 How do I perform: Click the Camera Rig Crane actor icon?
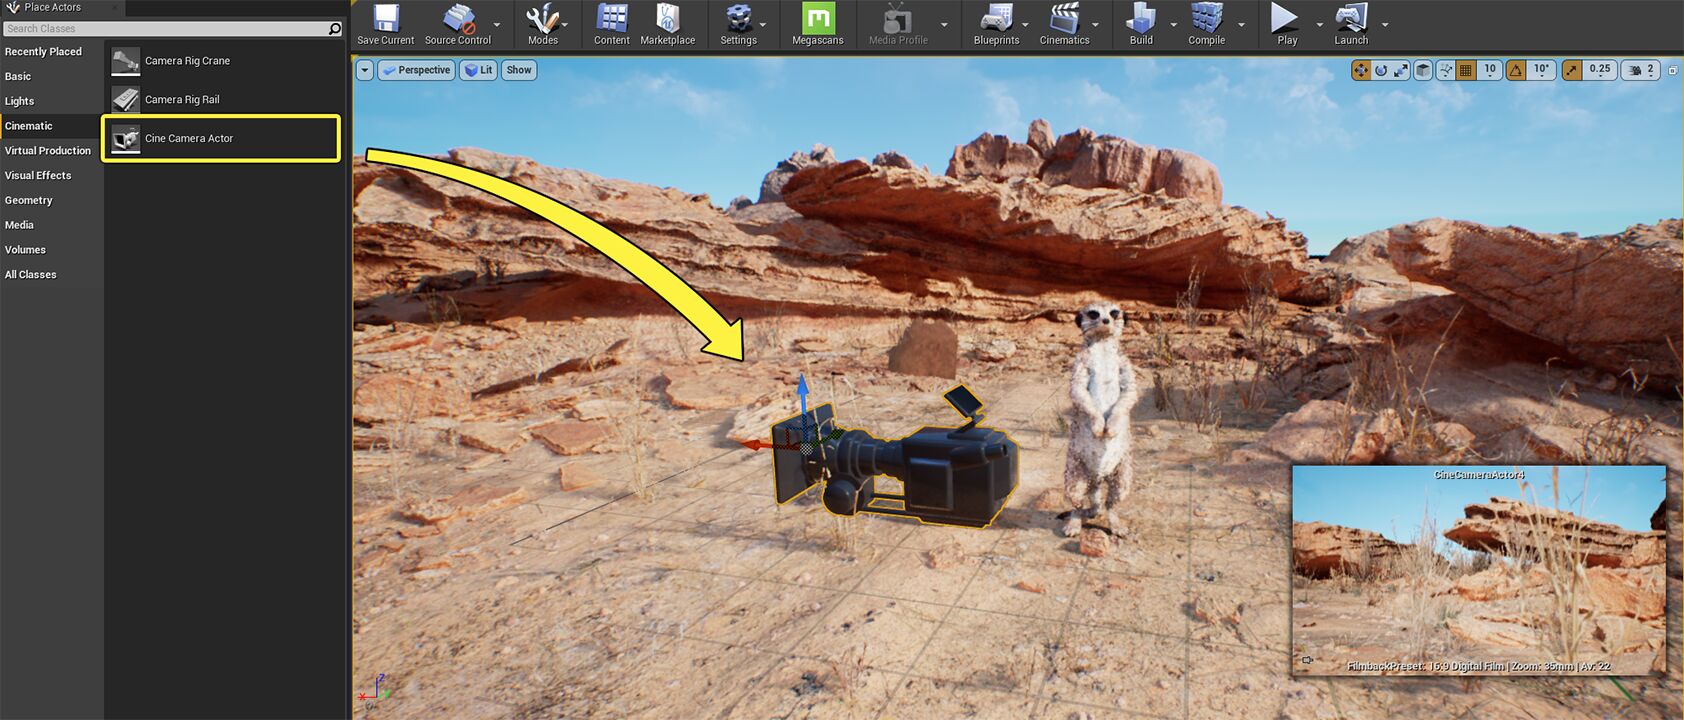click(x=126, y=61)
